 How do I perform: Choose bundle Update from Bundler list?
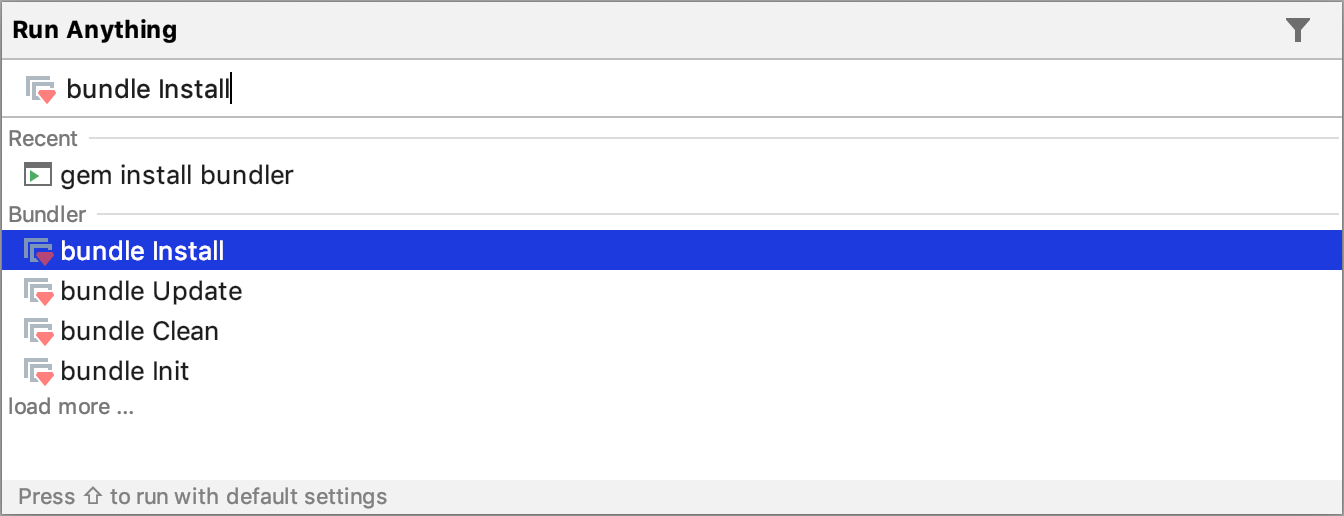pos(151,291)
